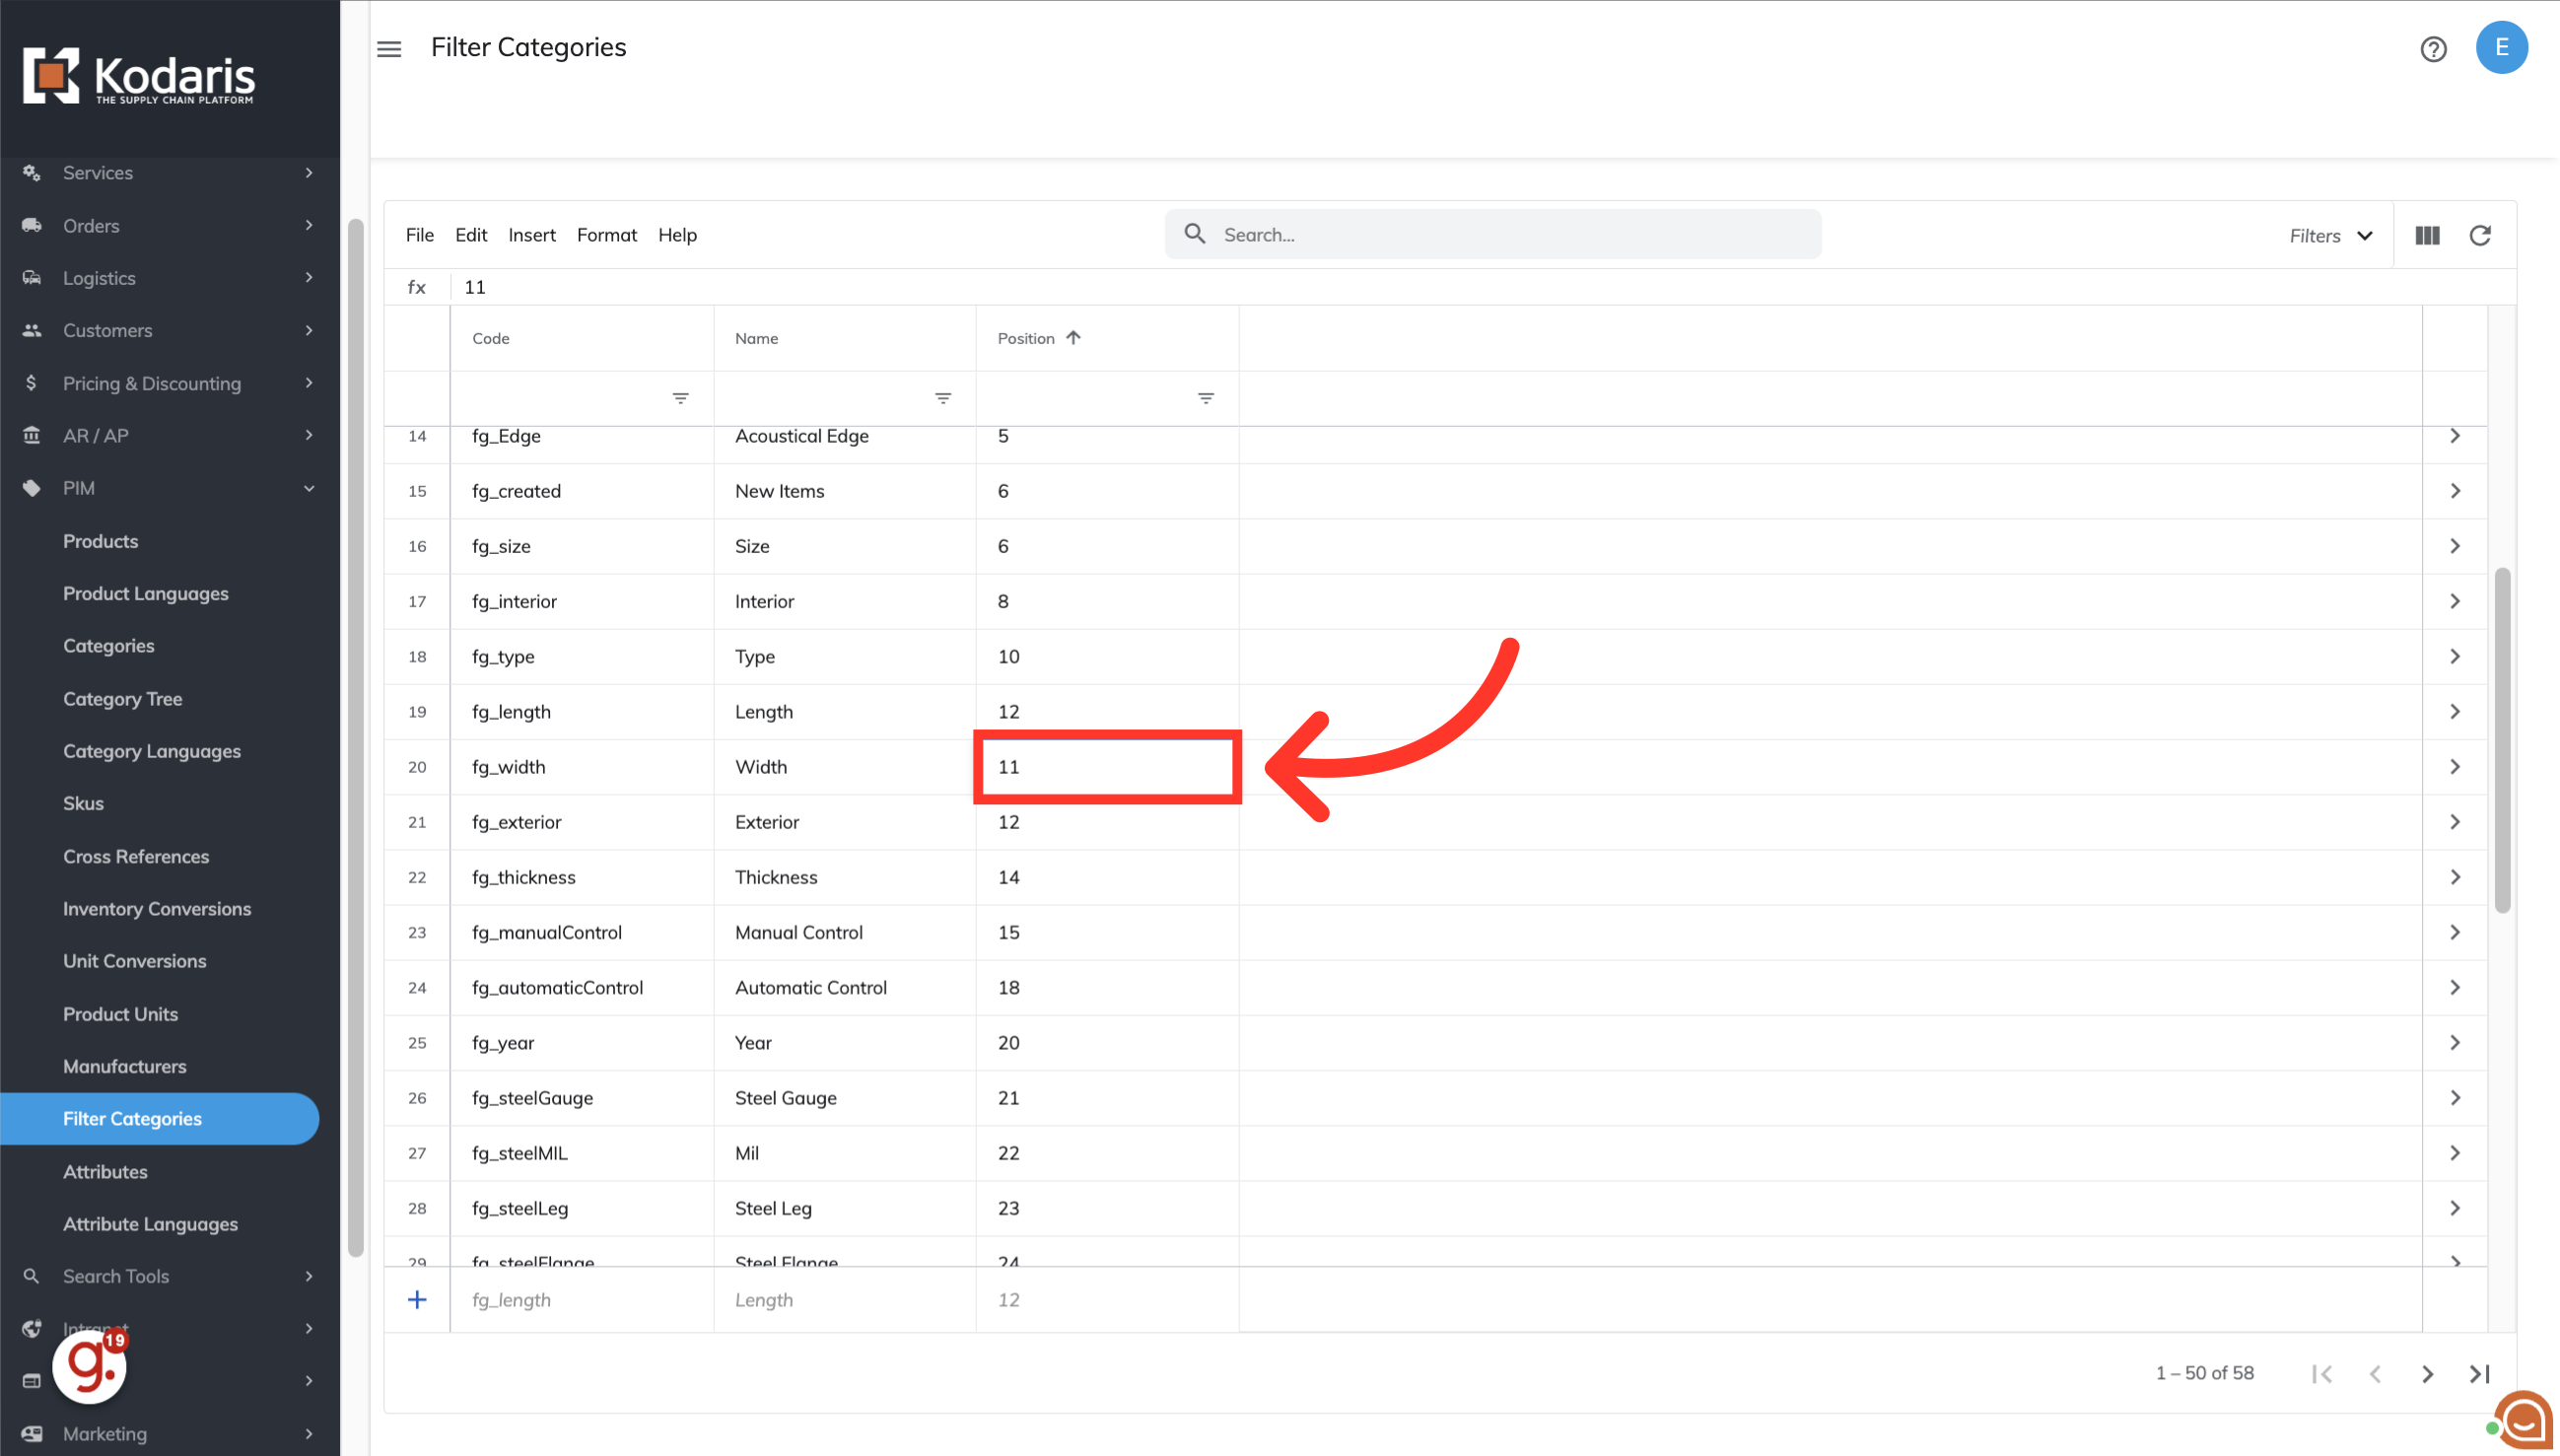Click the Position column filter icon
The image size is (2560, 1456).
[x=1206, y=399]
